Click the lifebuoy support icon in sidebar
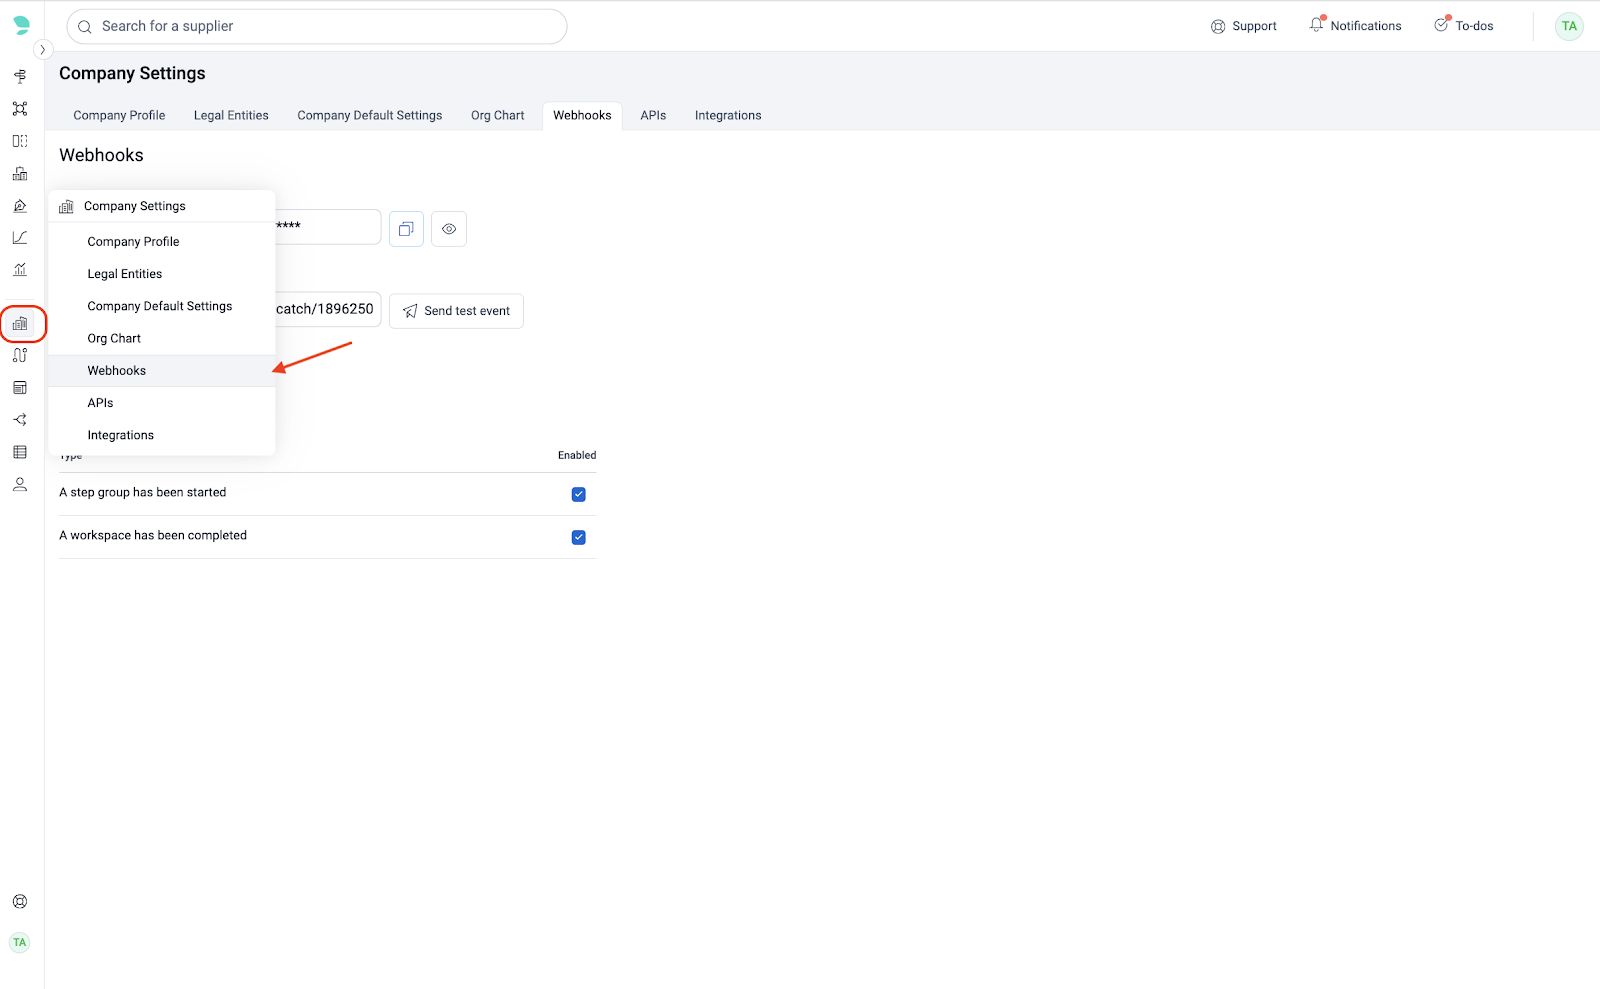Screen dimensions: 1600x989 20,902
